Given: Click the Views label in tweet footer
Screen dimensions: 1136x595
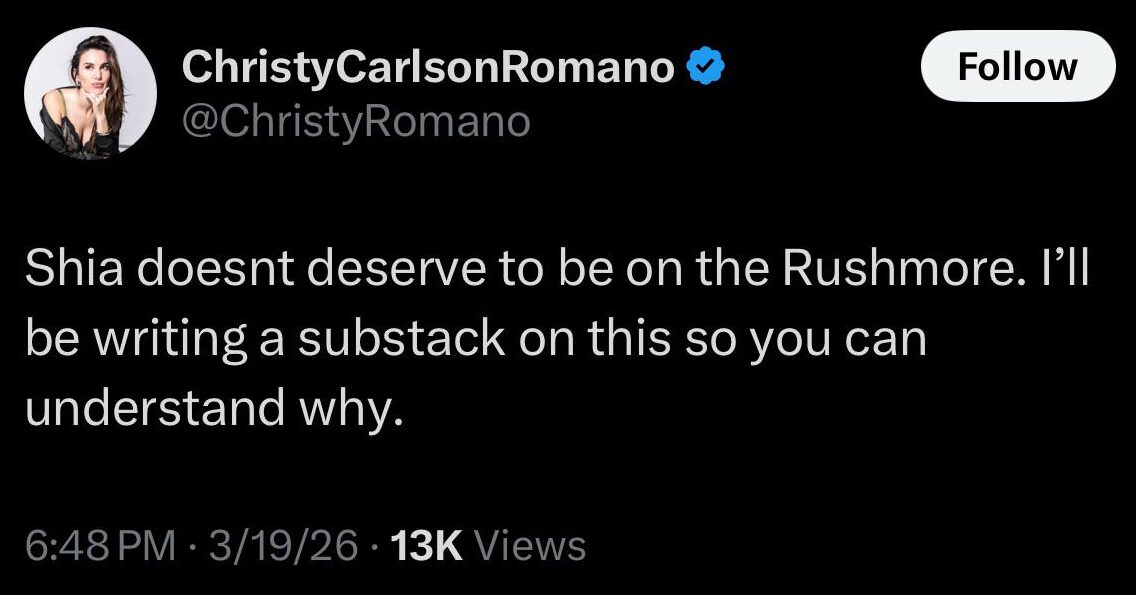Looking at the screenshot, I should coord(528,546).
